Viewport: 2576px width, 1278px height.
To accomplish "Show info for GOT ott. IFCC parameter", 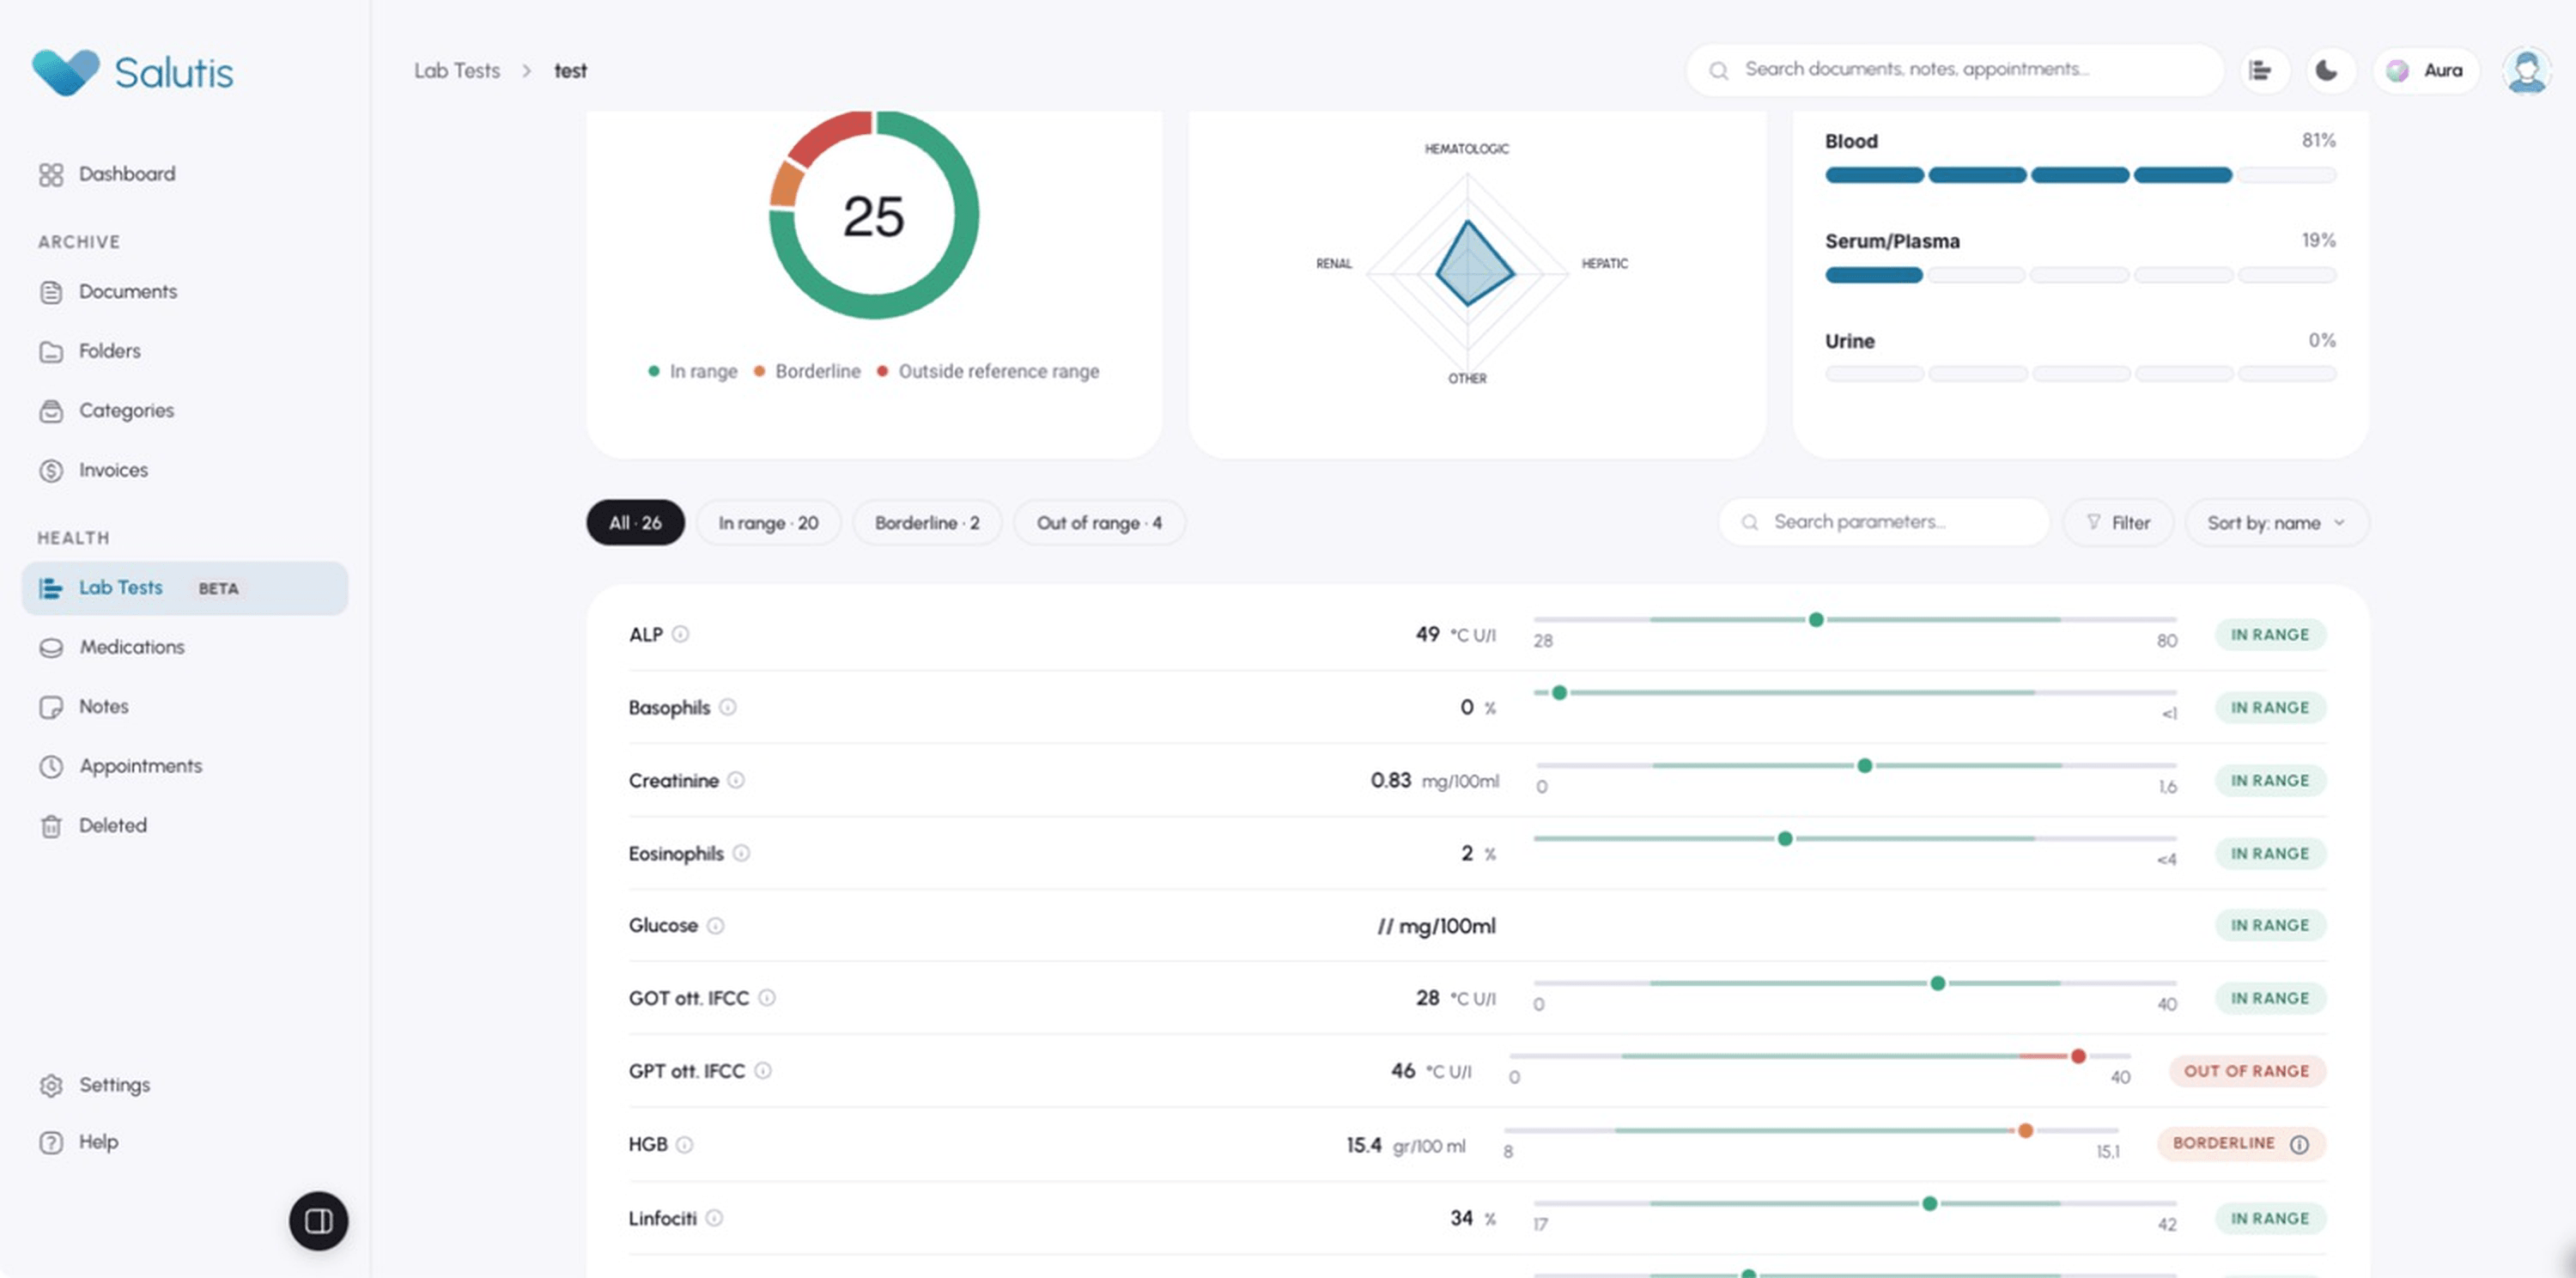I will point(767,998).
